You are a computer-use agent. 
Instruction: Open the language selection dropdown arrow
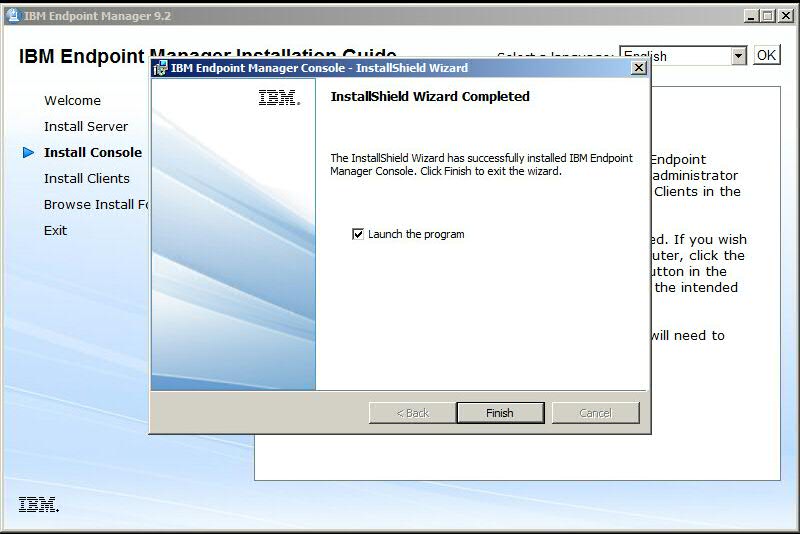pos(739,56)
